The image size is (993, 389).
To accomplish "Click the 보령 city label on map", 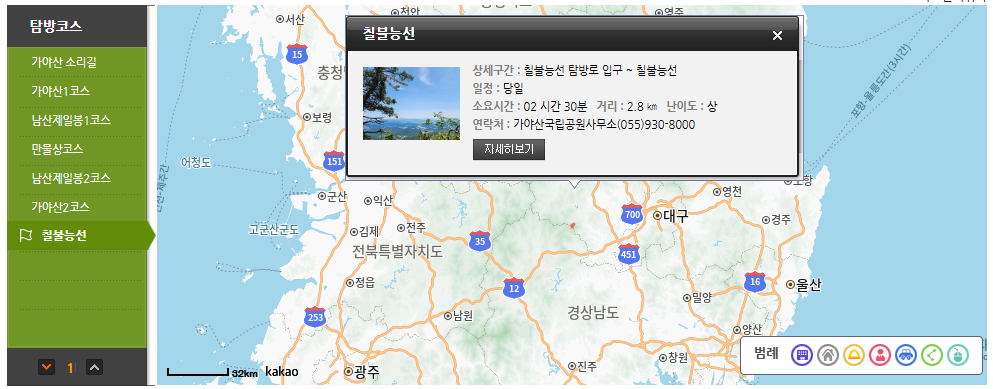I will 322,117.
